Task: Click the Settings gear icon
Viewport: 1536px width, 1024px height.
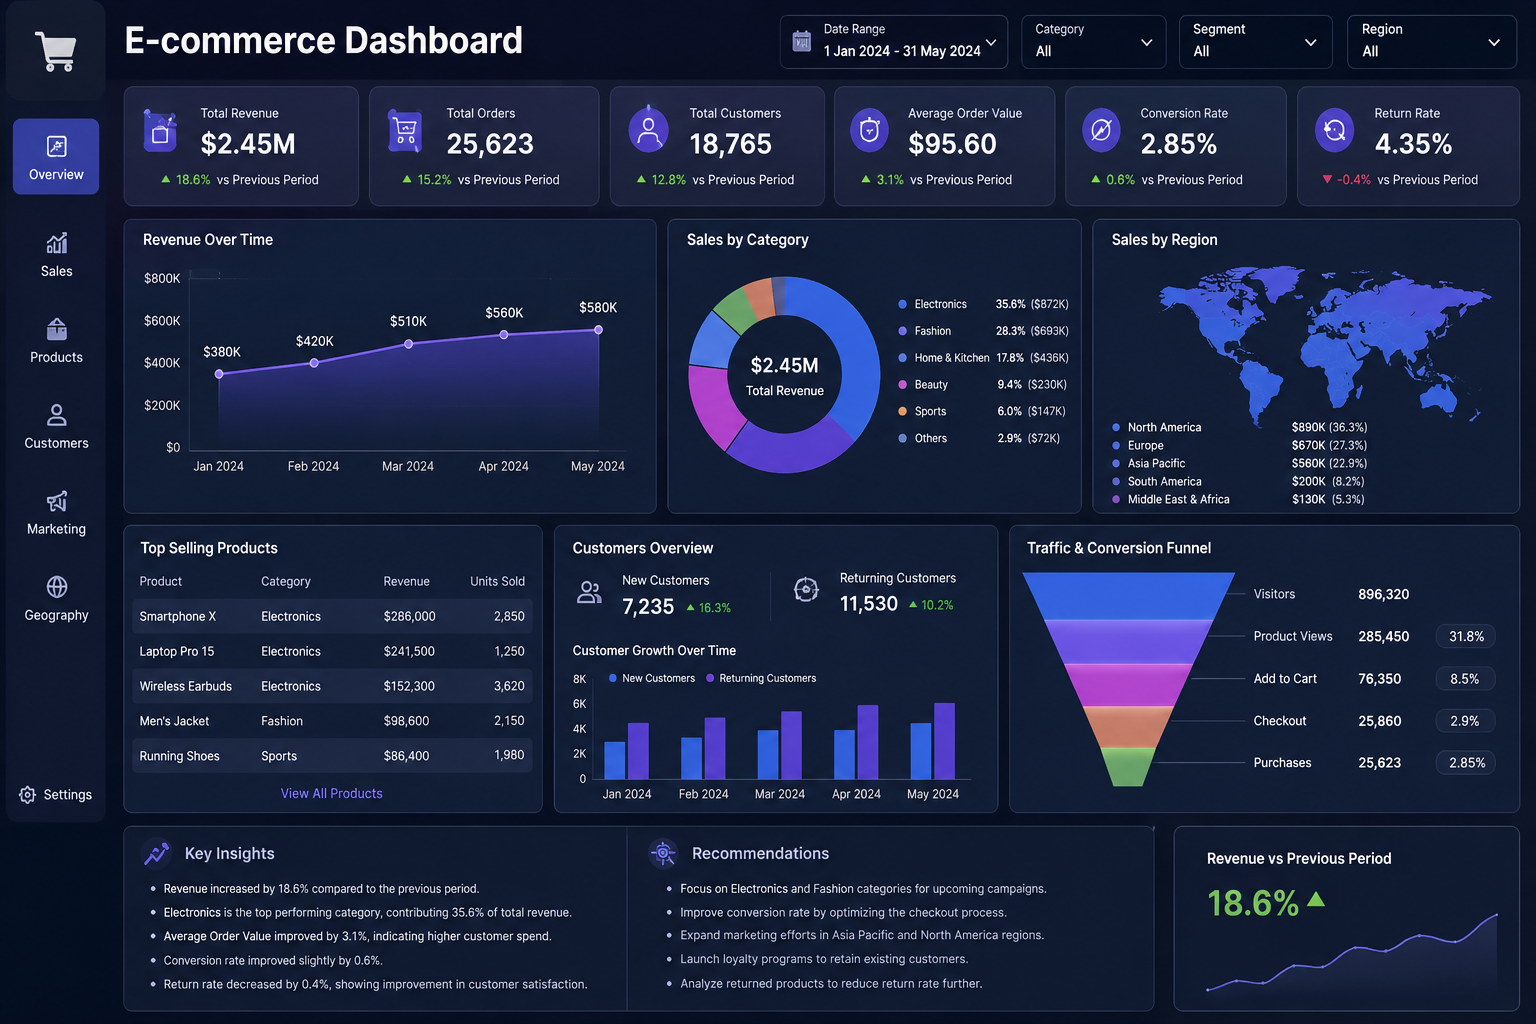Action: click(27, 795)
